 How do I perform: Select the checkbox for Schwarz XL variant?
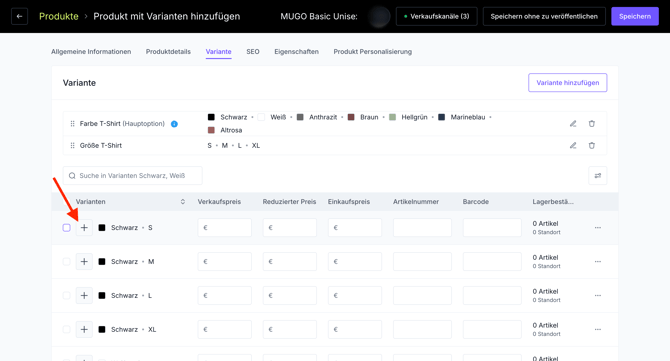pyautogui.click(x=66, y=329)
